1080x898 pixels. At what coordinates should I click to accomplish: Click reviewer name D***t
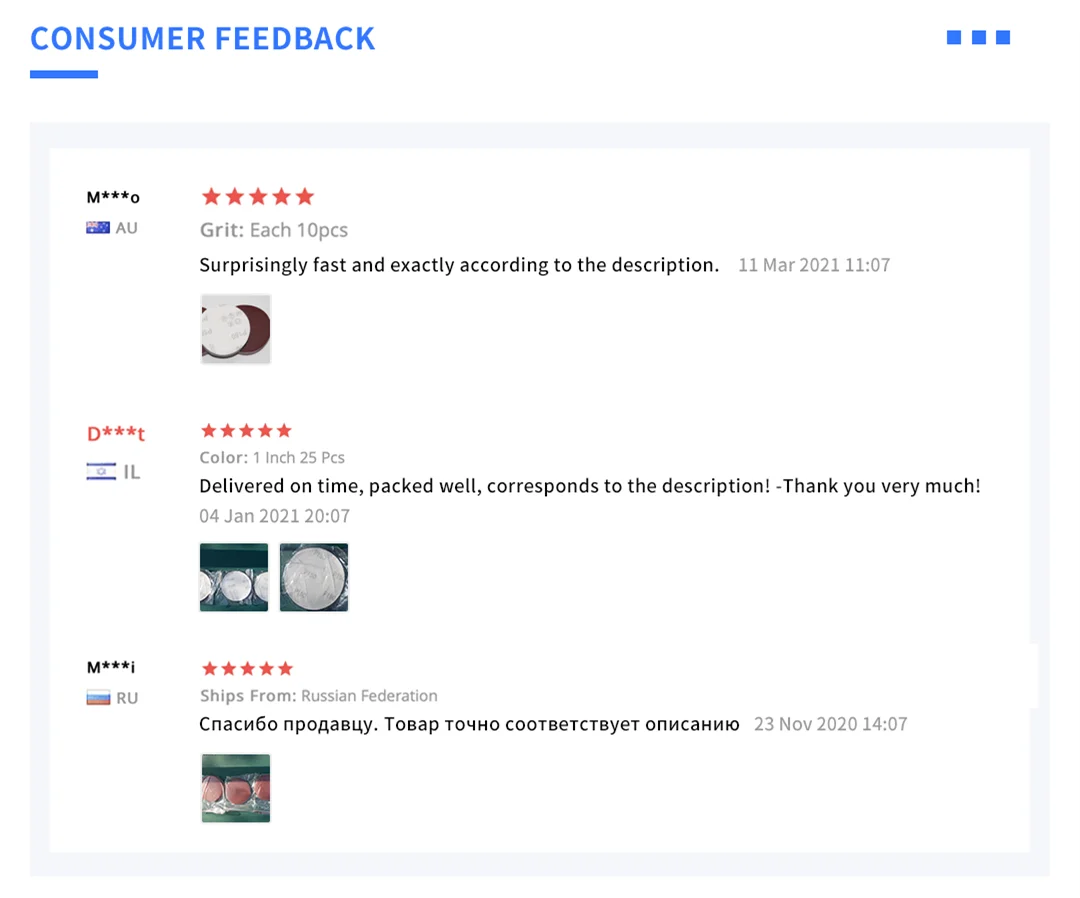(116, 434)
